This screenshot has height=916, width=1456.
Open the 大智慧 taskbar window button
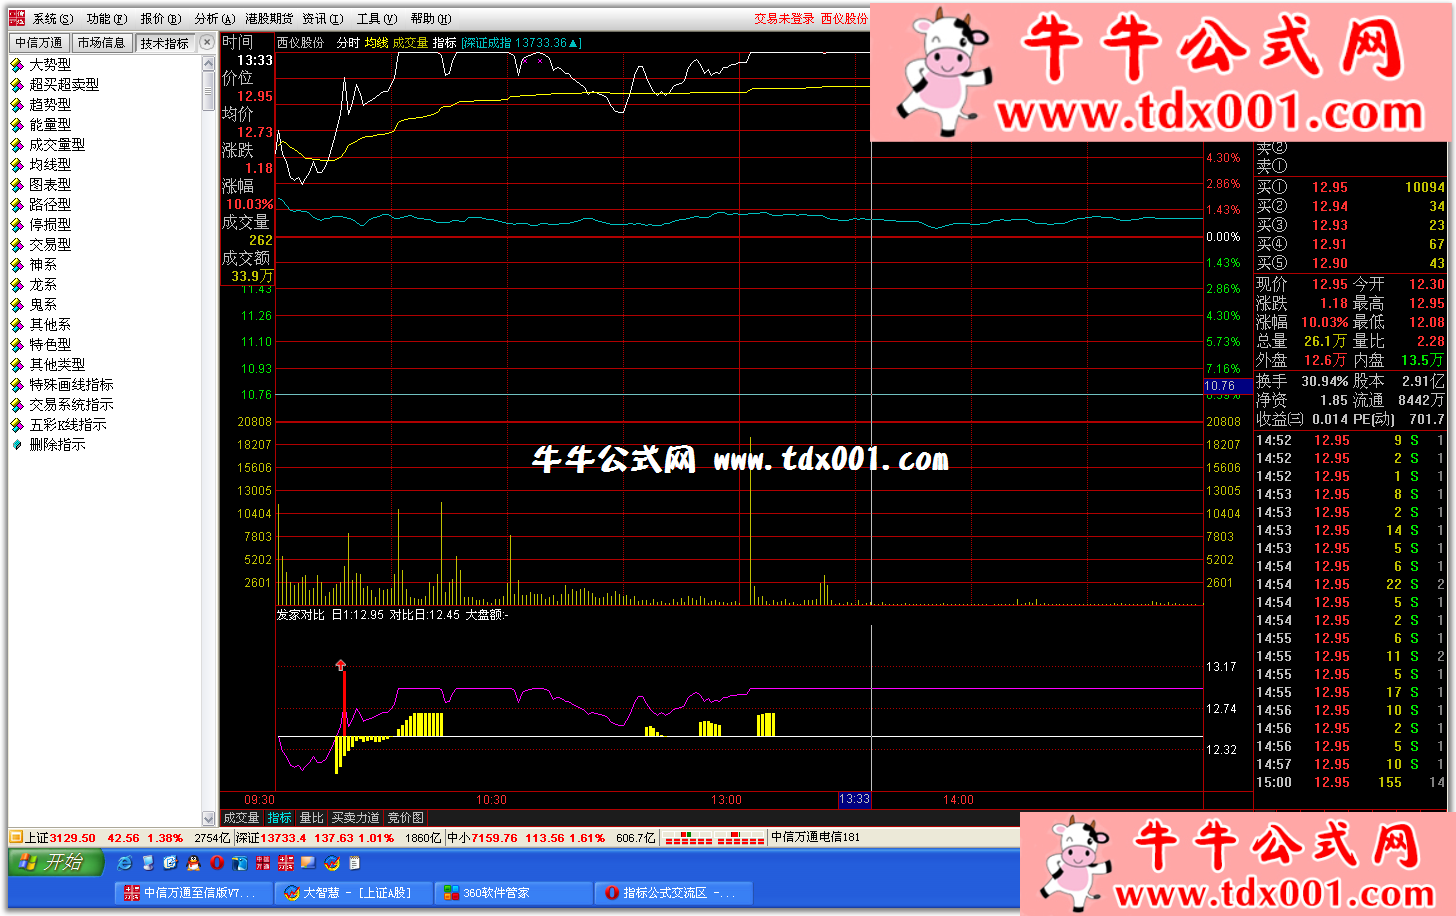354,893
